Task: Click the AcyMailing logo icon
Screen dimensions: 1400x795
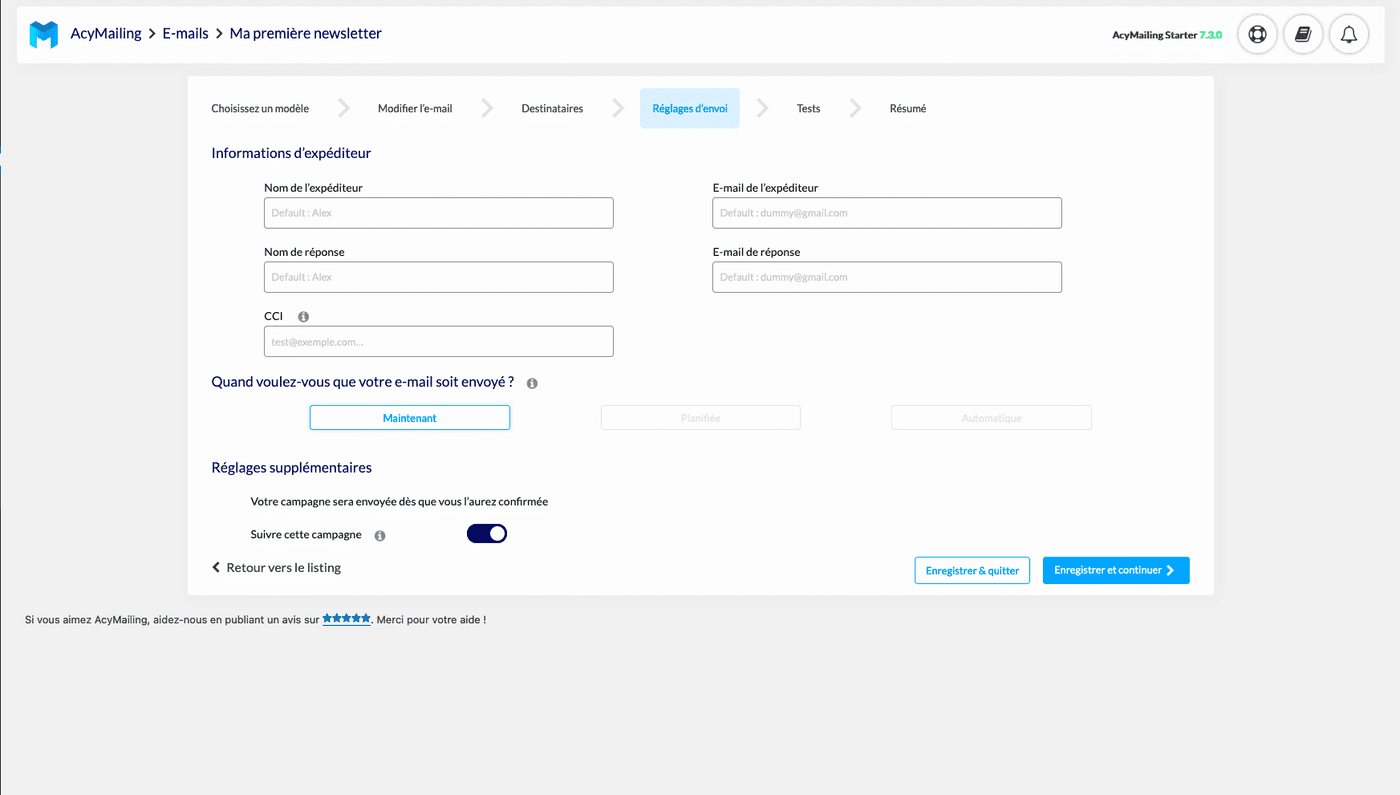Action: point(42,32)
